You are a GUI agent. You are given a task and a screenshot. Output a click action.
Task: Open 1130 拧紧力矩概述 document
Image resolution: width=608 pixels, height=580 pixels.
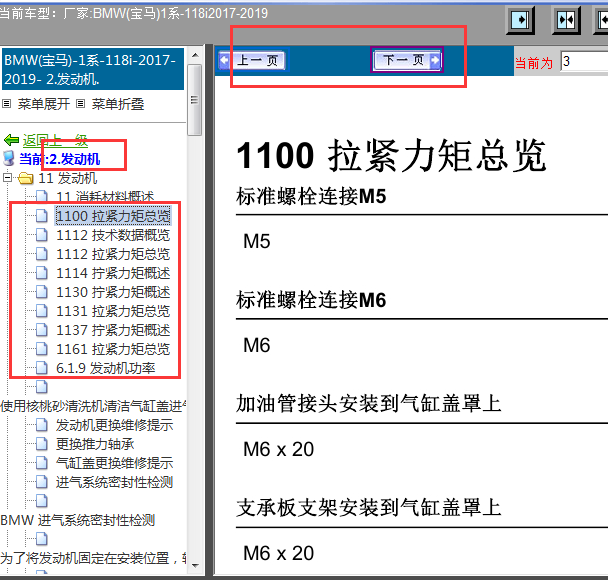pos(113,292)
